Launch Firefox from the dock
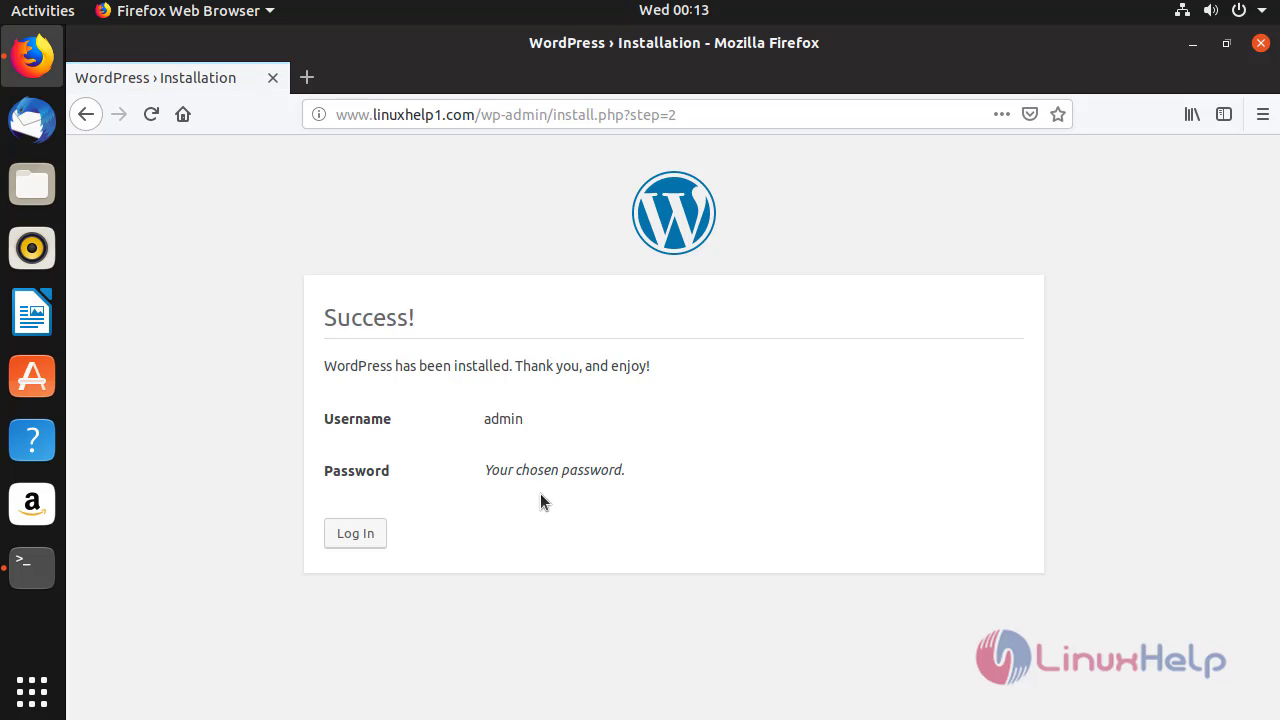 pyautogui.click(x=32, y=56)
